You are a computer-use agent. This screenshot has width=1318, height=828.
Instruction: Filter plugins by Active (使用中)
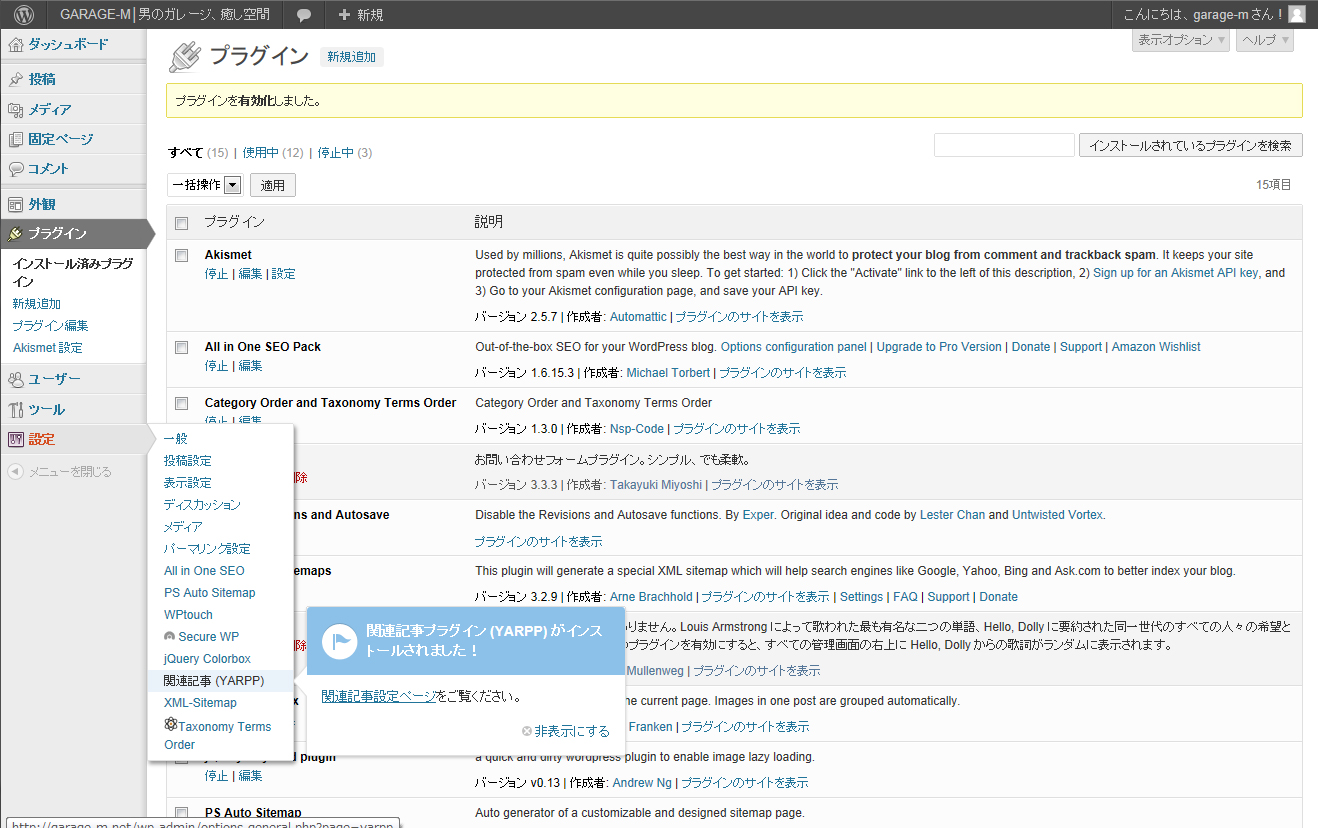[260, 152]
